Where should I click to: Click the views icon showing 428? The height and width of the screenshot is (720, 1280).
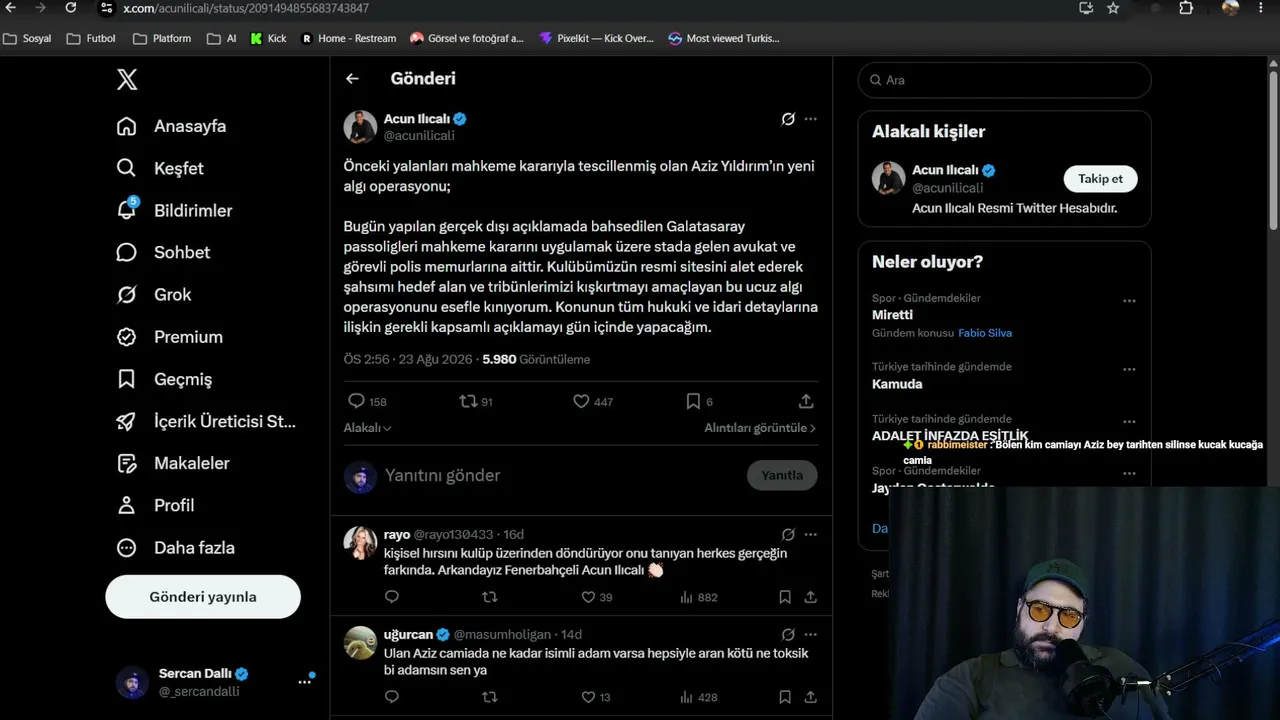686,697
